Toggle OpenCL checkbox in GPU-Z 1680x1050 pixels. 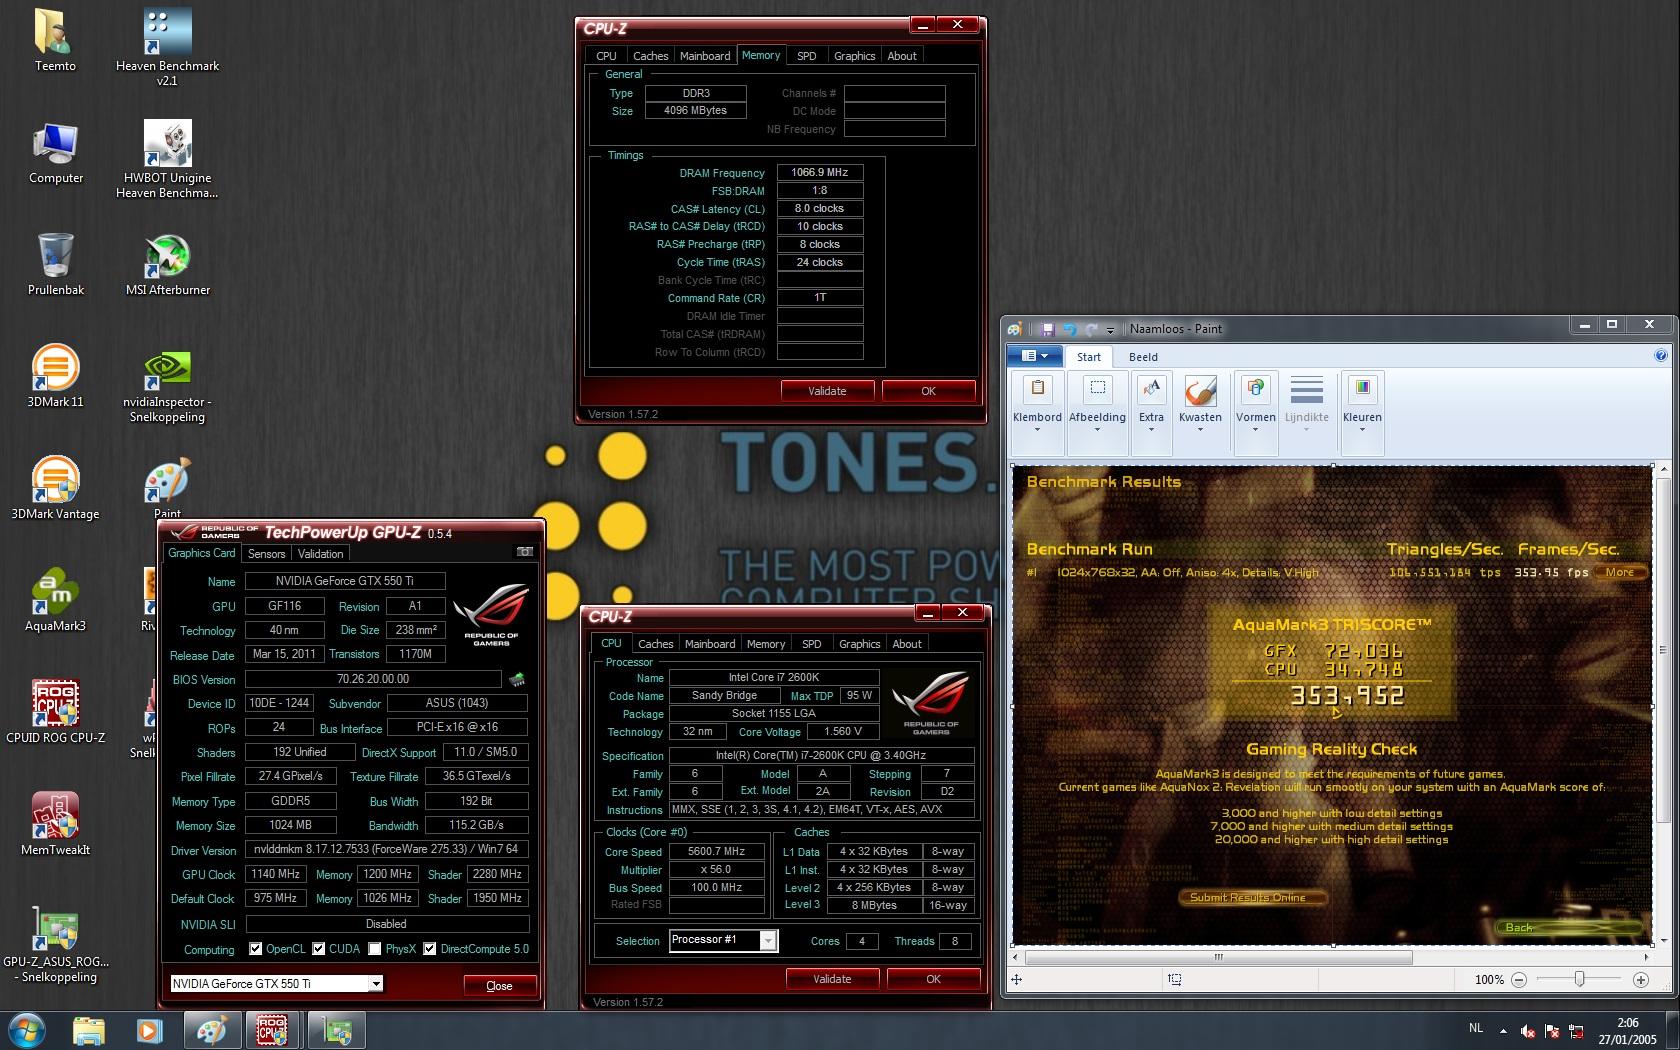click(256, 949)
